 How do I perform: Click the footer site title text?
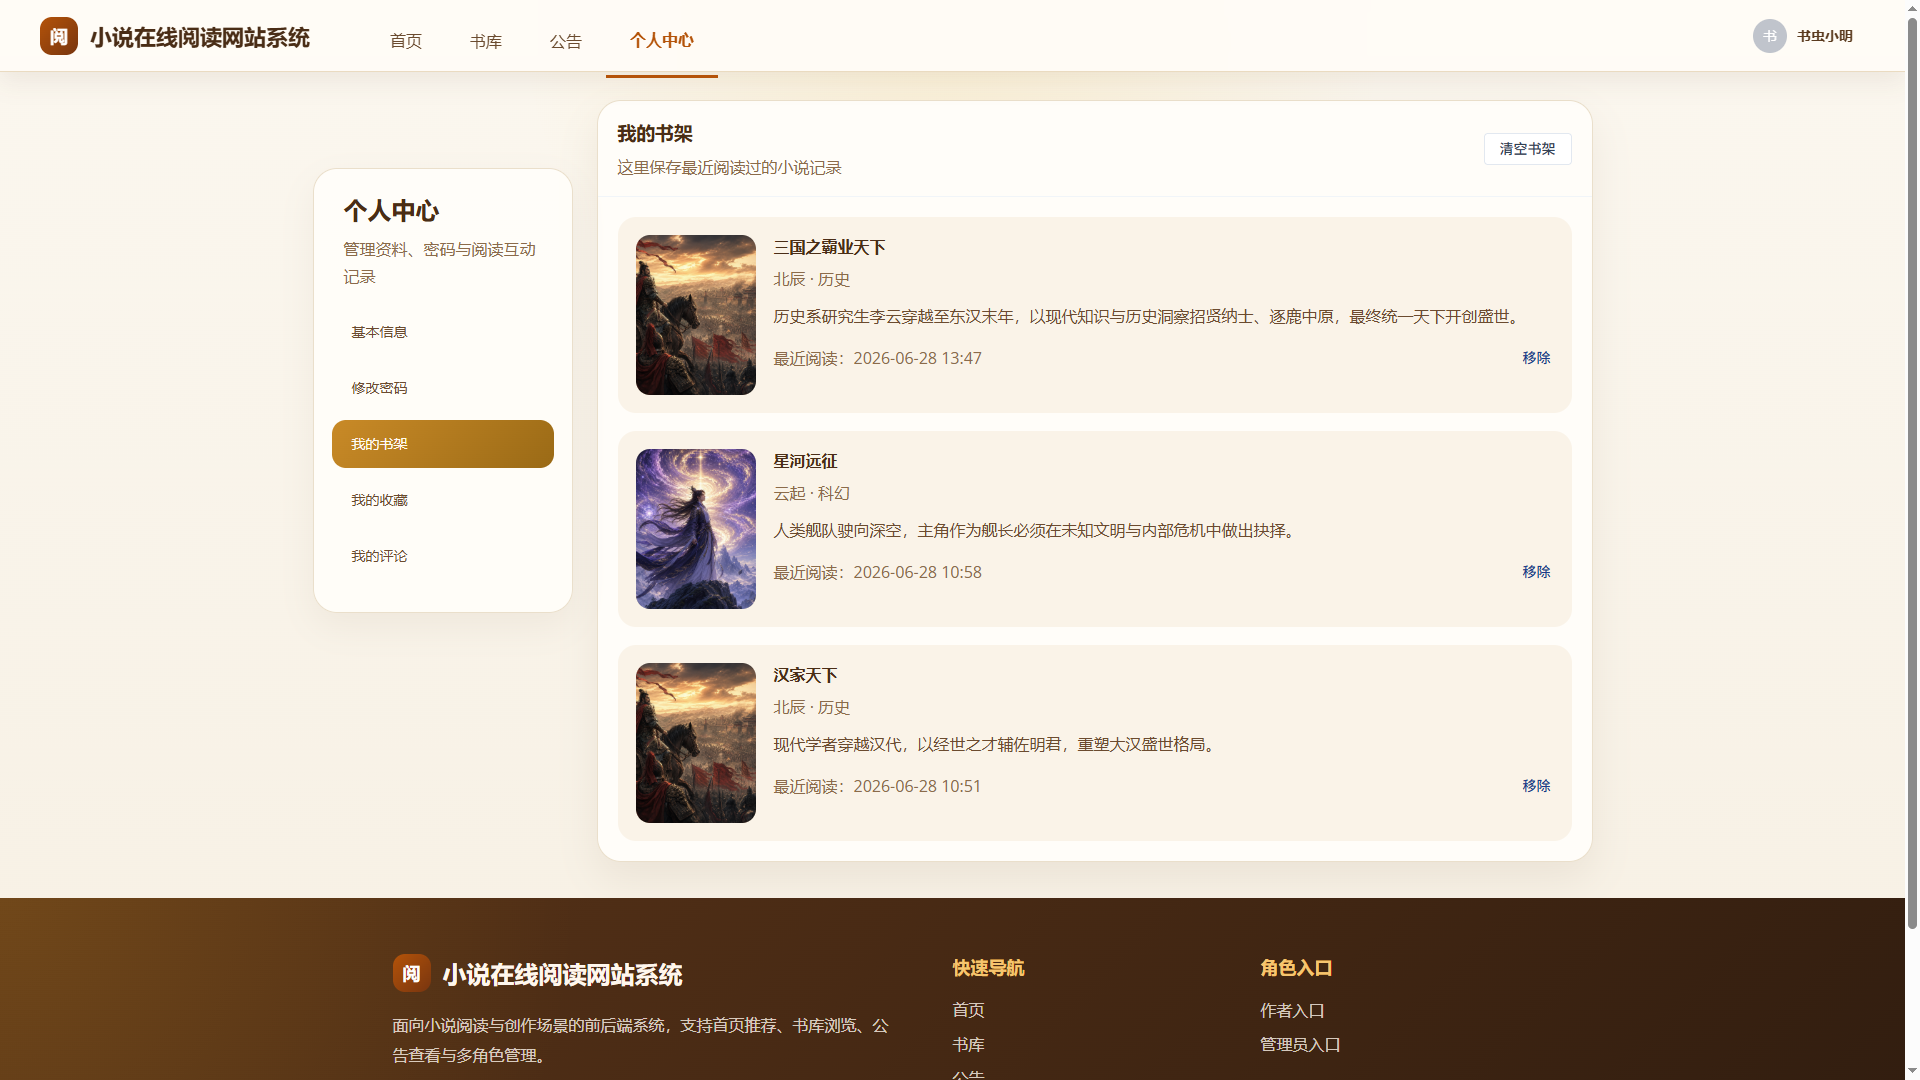[x=562, y=975]
